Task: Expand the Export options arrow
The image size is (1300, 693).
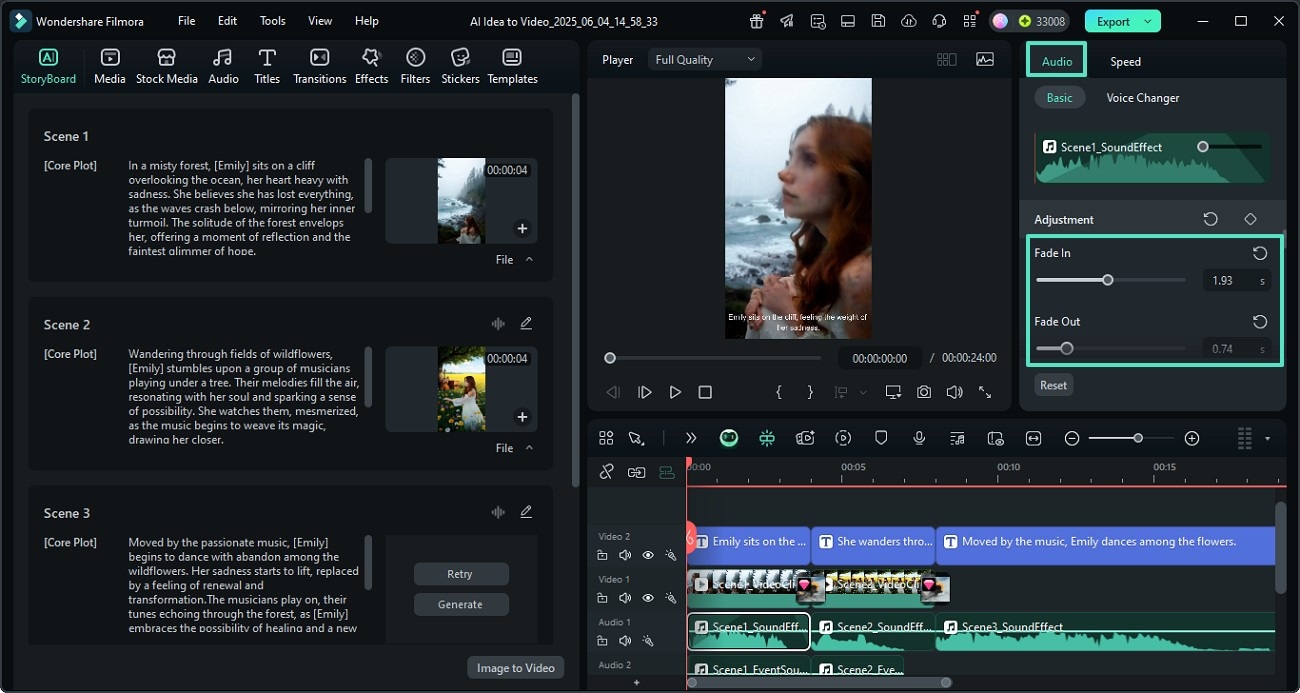Action: click(x=1148, y=21)
